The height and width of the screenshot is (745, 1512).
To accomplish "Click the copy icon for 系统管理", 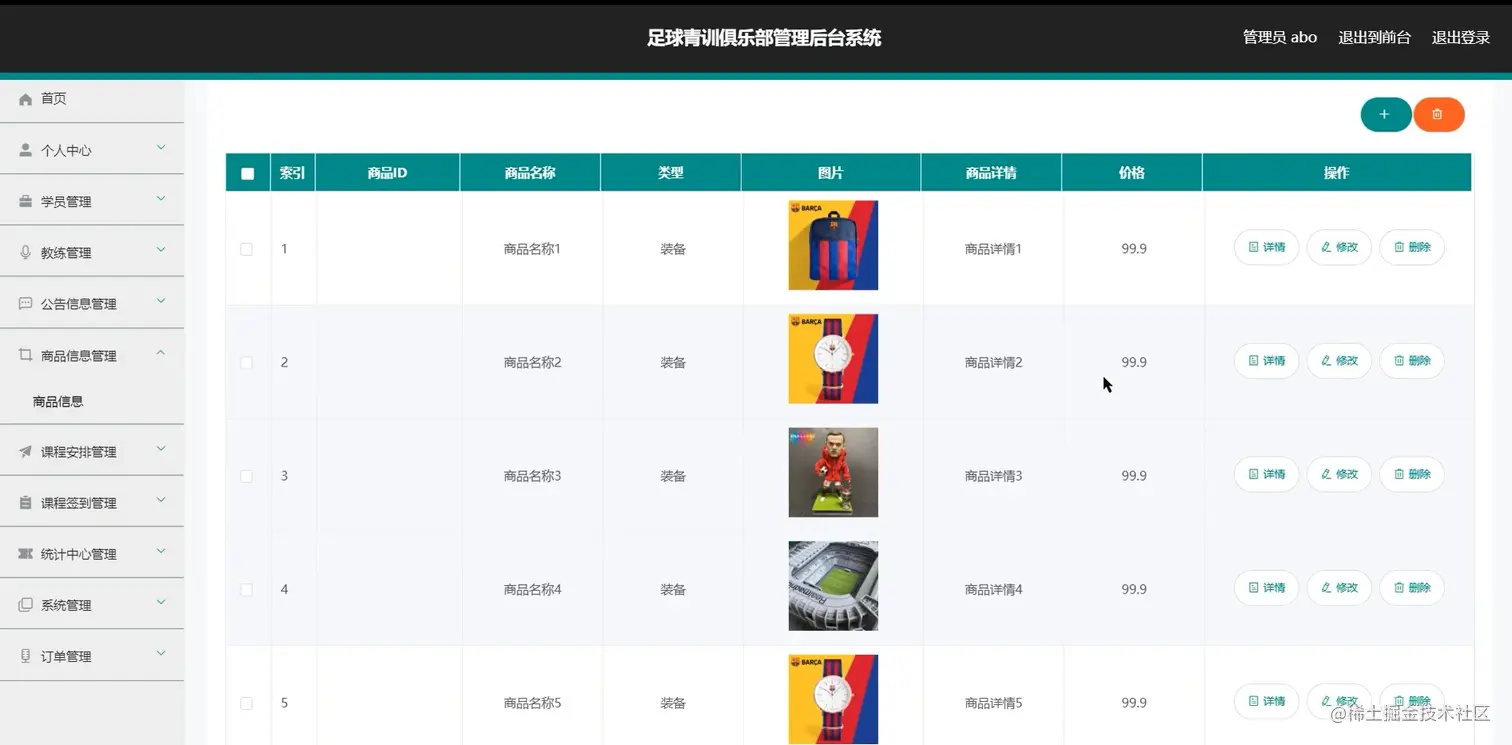I will pyautogui.click(x=26, y=604).
